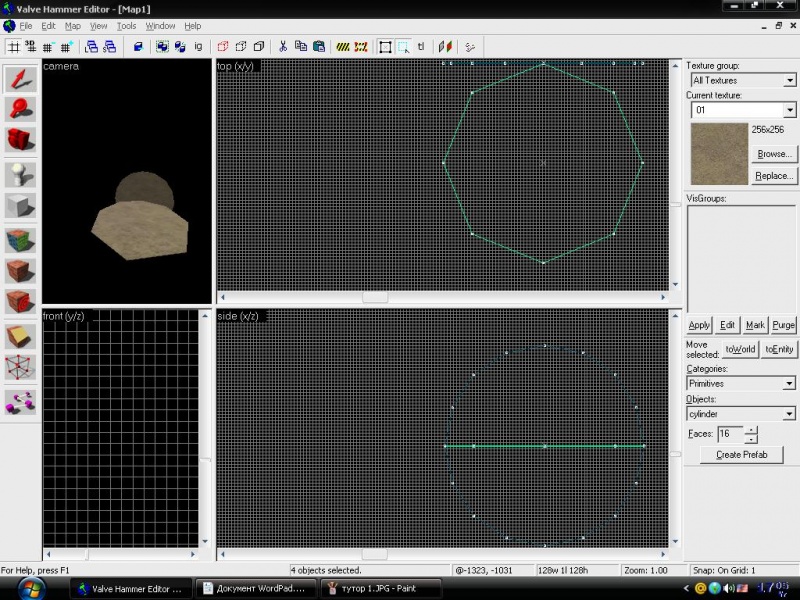The image size is (800, 600).
Task: Click the toEntity button
Action: coord(779,349)
